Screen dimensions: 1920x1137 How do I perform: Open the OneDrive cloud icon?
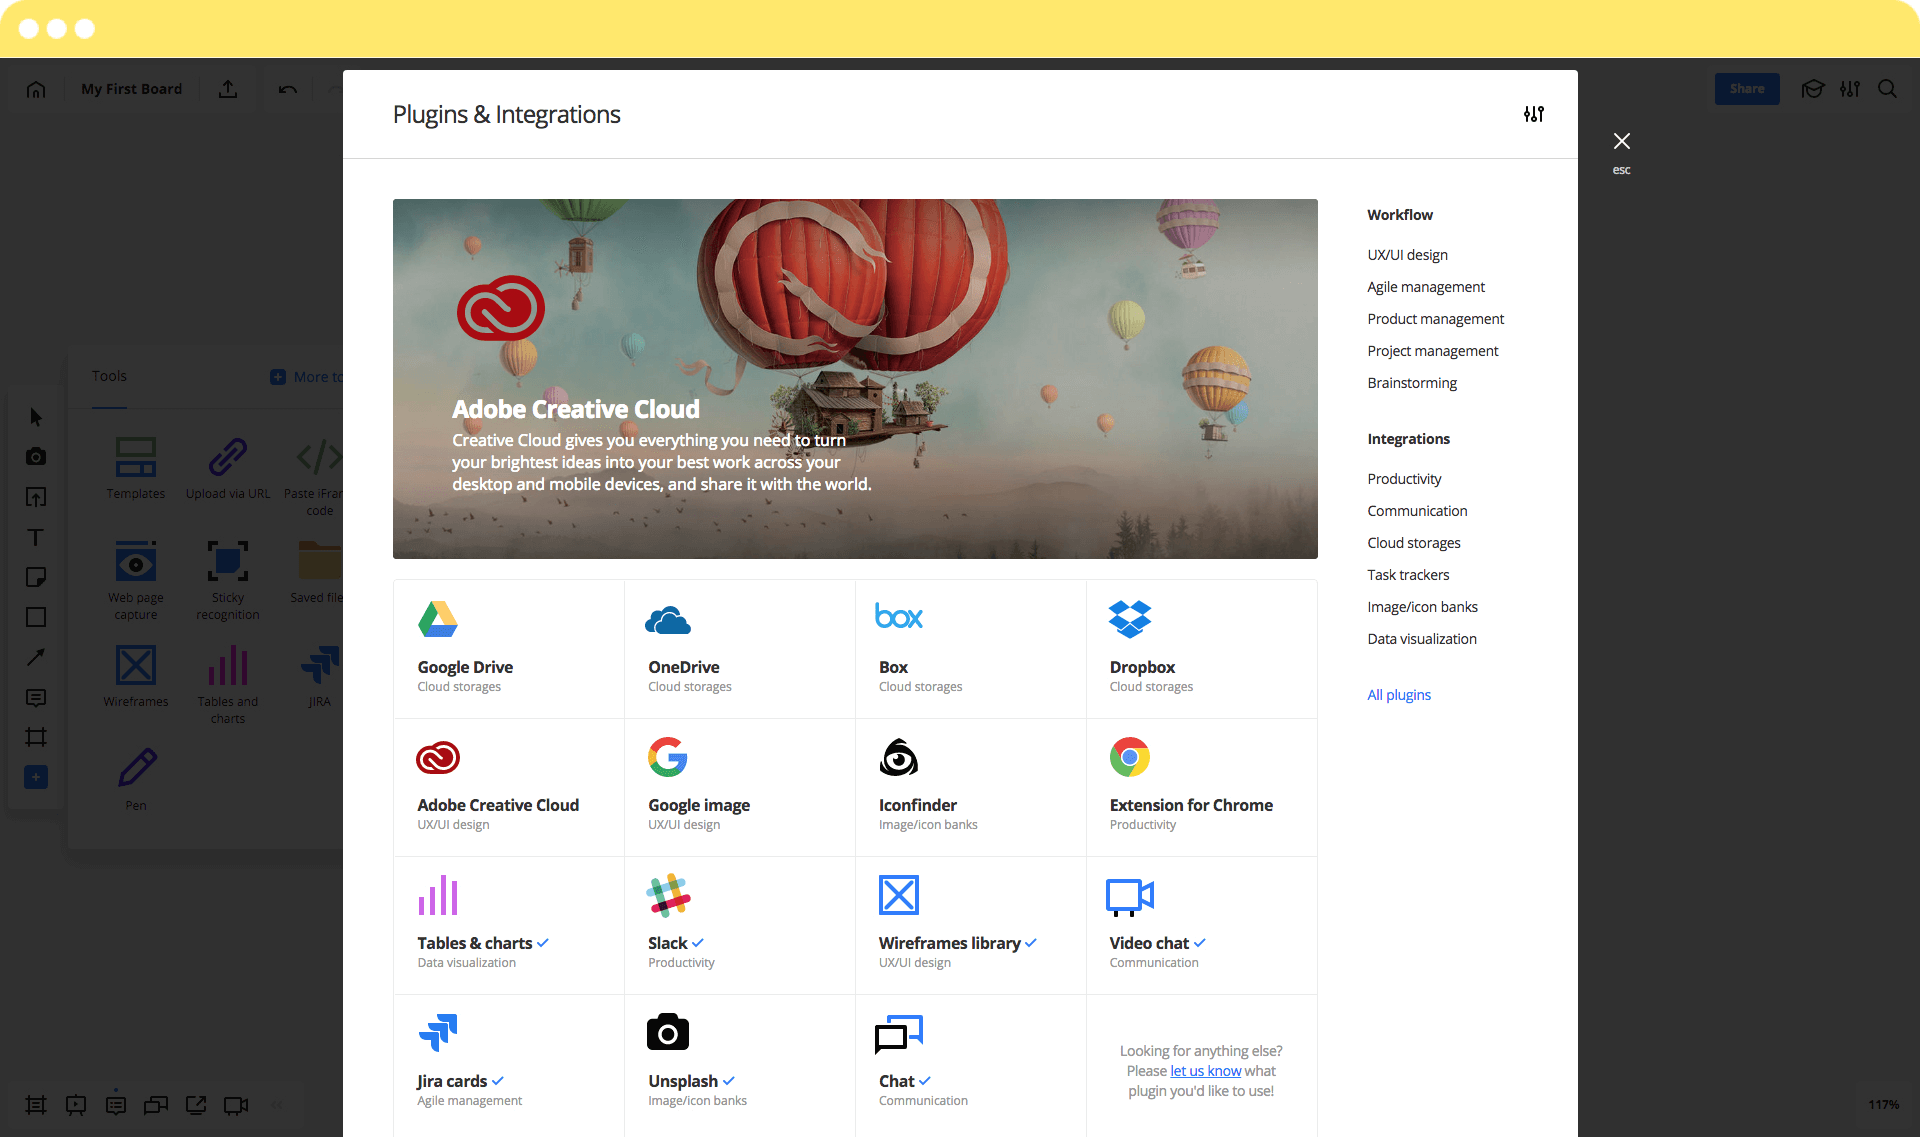(668, 620)
